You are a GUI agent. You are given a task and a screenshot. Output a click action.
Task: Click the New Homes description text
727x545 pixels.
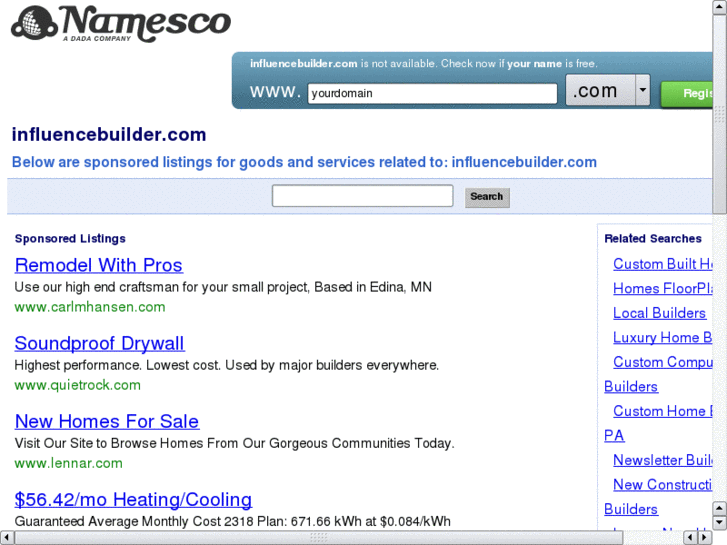235,443
